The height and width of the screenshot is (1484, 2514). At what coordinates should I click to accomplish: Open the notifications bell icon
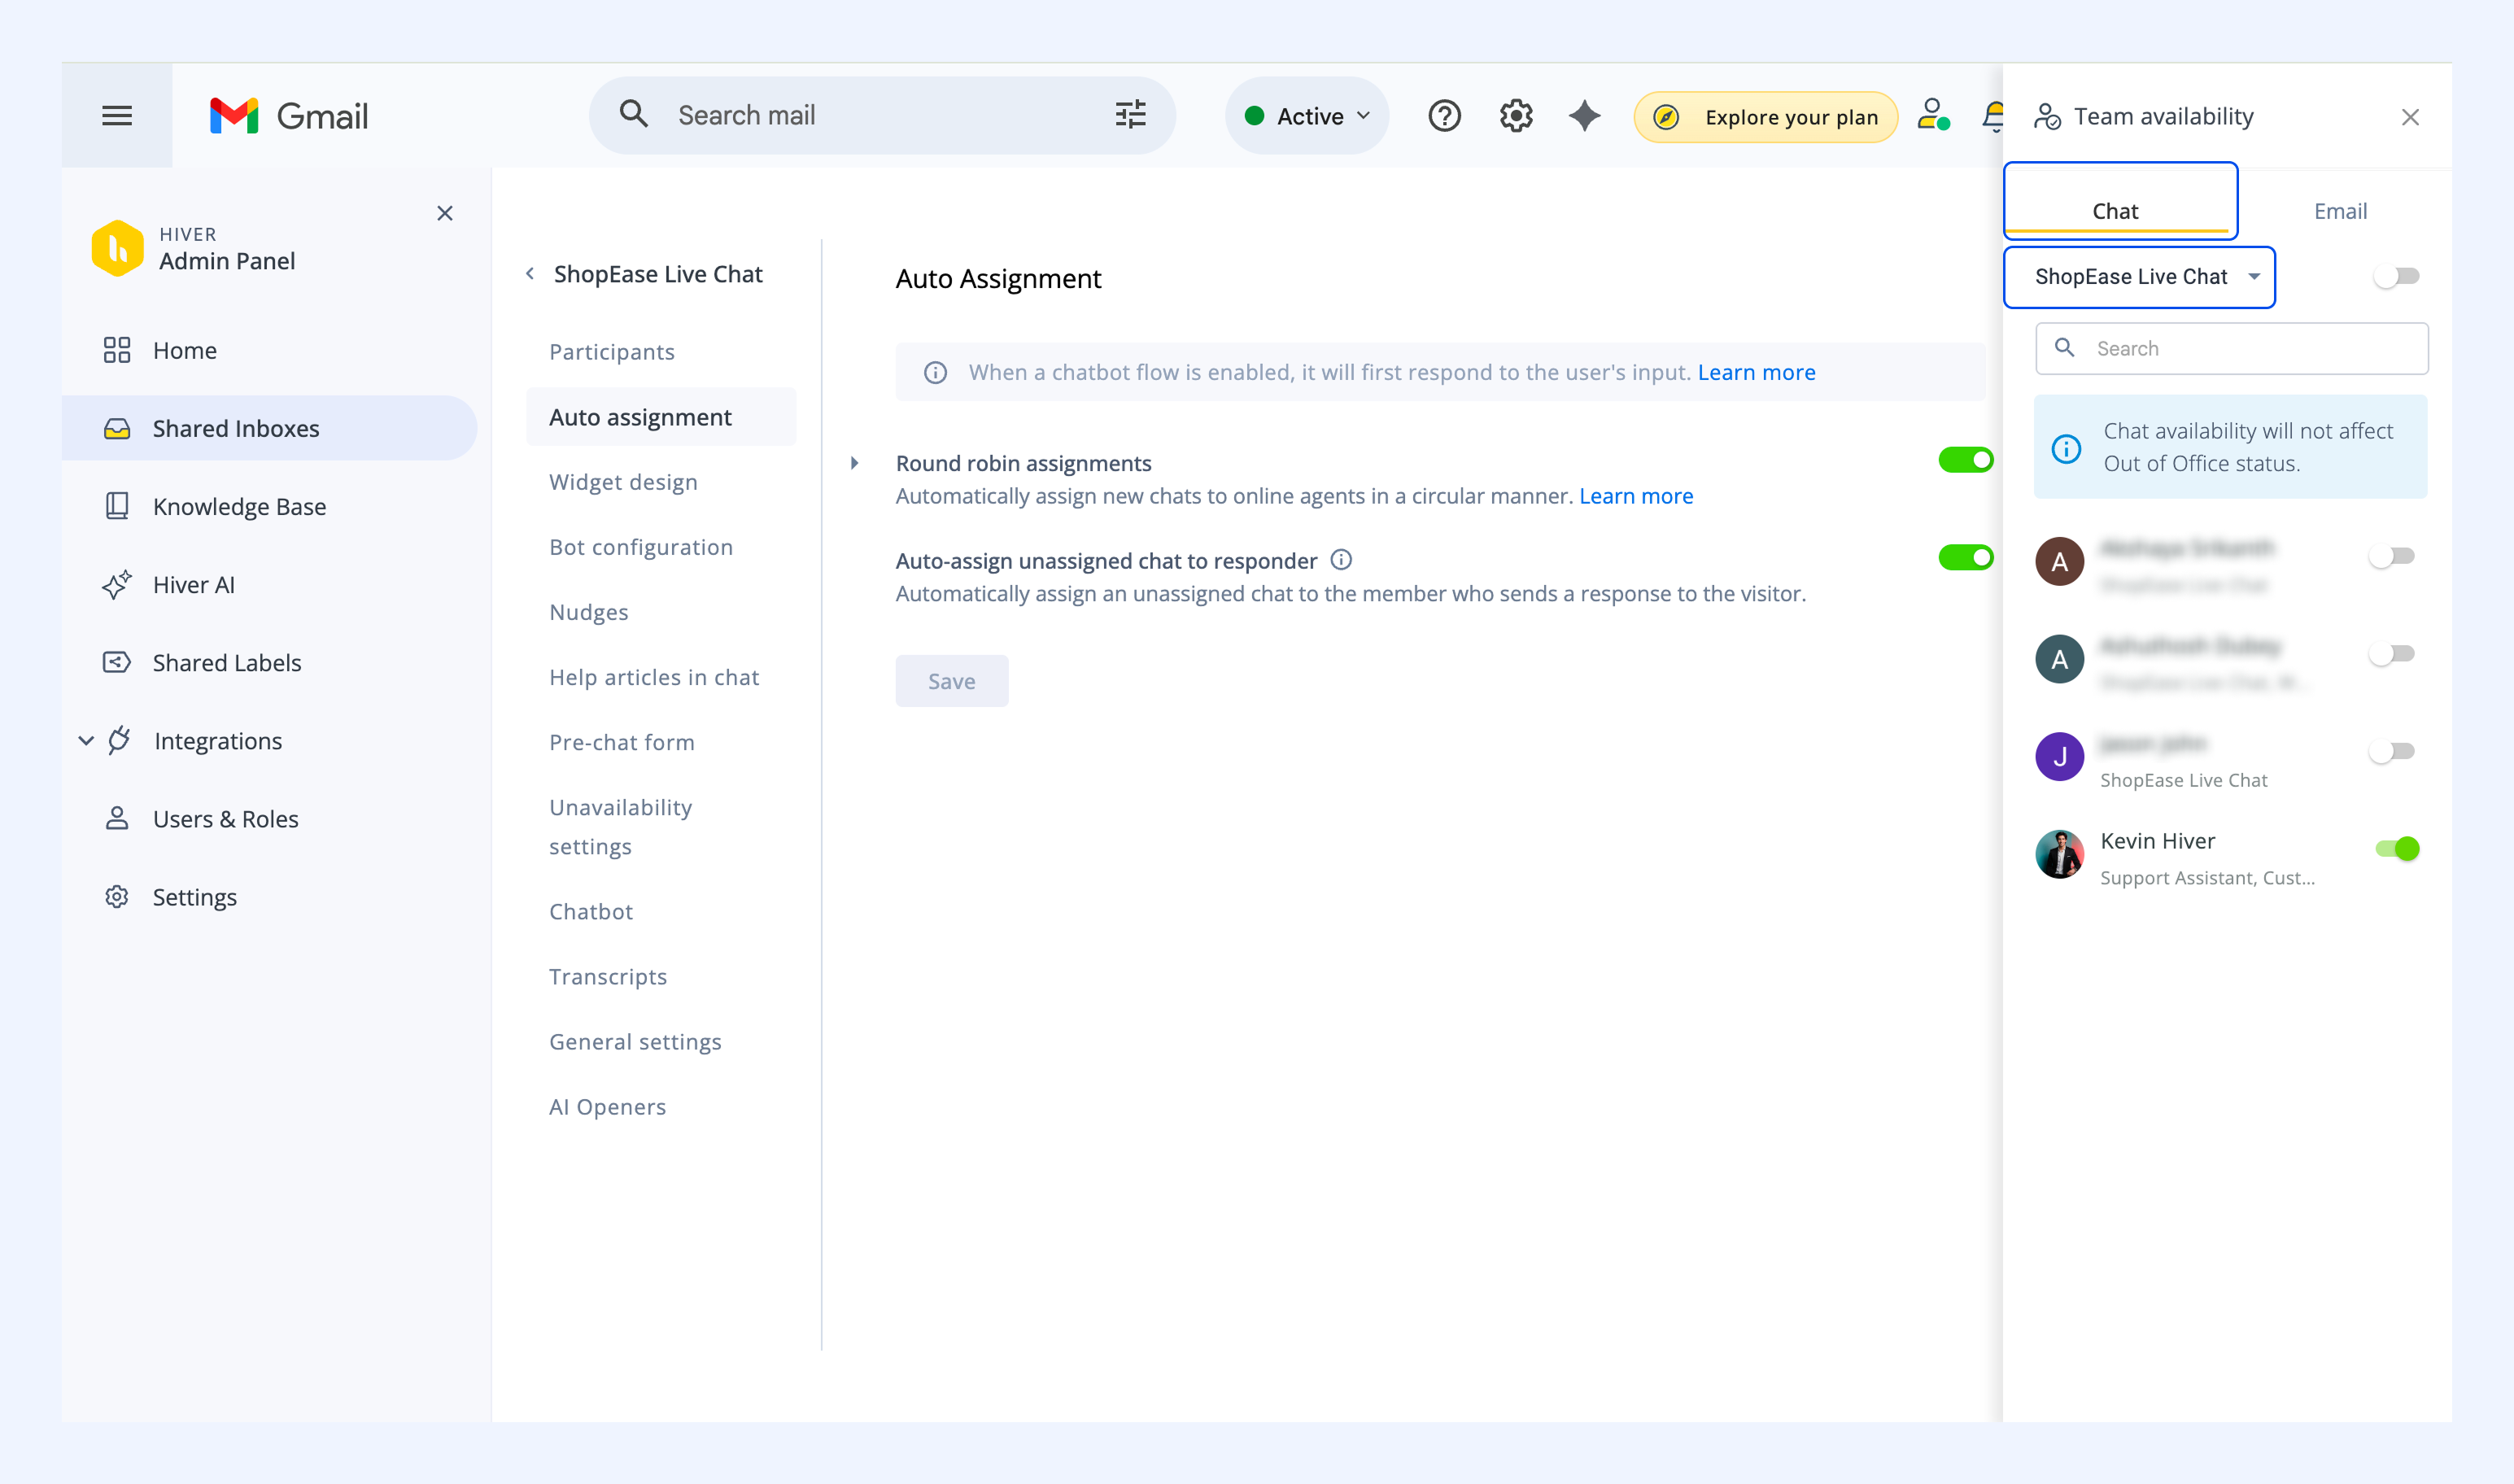(1992, 116)
